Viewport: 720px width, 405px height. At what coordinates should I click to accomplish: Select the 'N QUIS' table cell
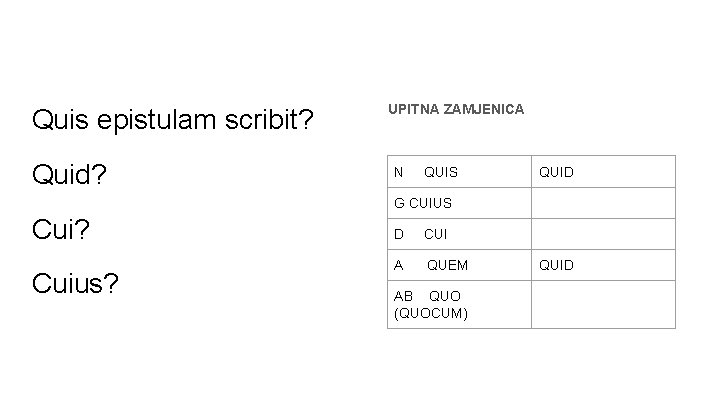[x=458, y=172]
